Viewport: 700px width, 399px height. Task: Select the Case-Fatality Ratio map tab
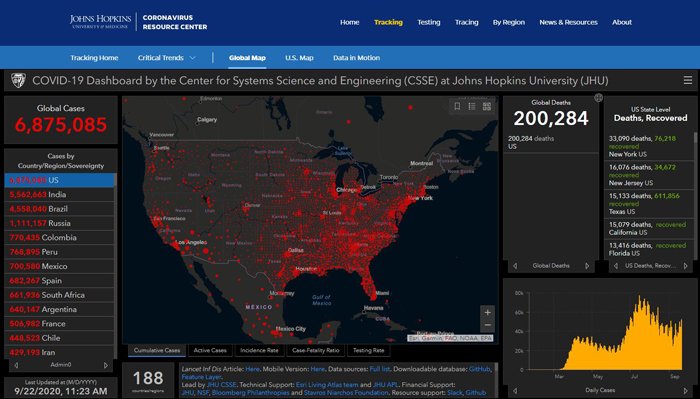tap(316, 351)
